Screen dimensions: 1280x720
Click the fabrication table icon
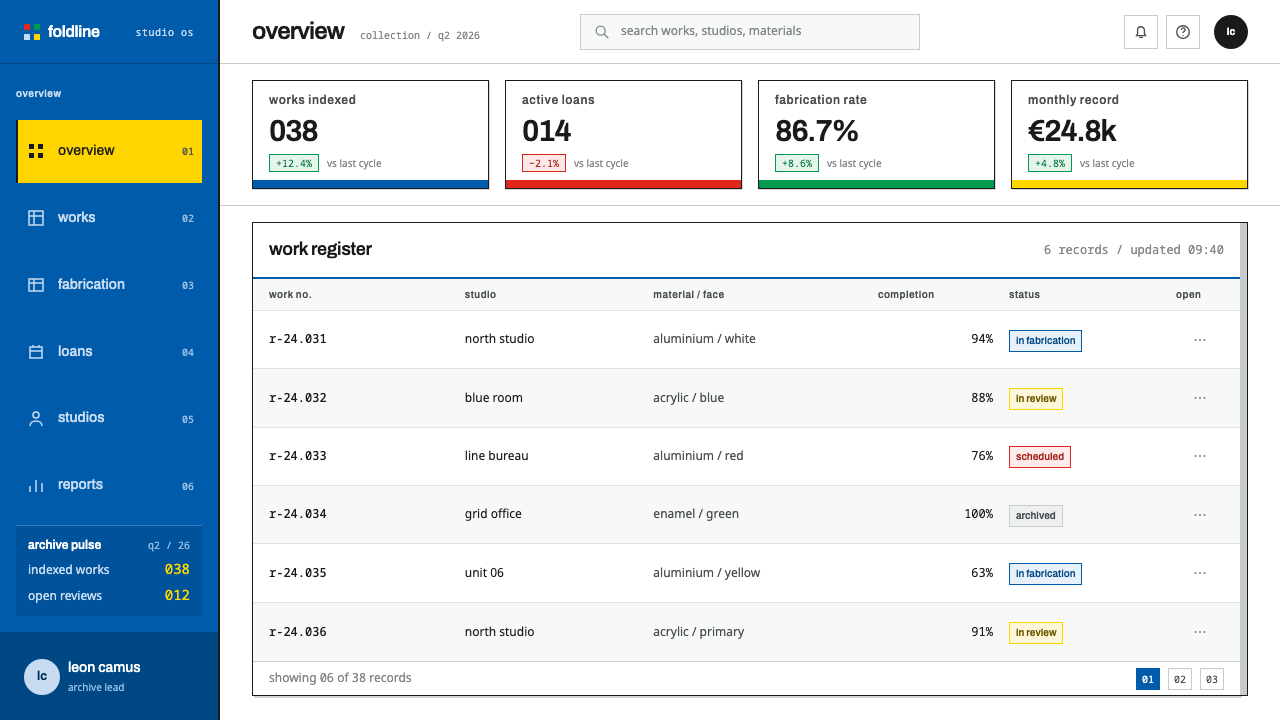[x=36, y=285]
